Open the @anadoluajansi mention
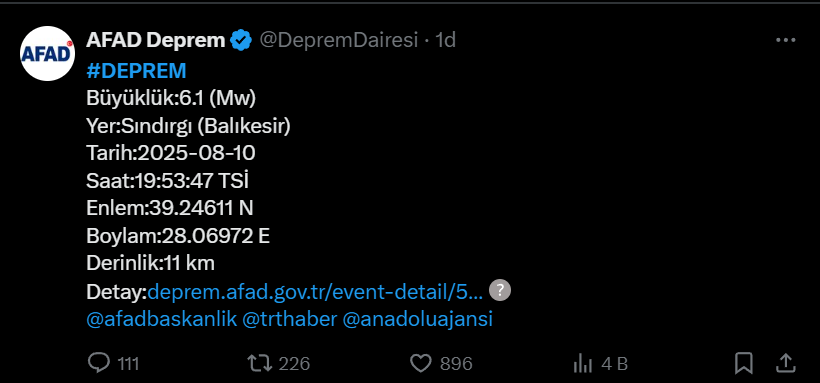Viewport: 820px width, 383px height. [x=417, y=319]
